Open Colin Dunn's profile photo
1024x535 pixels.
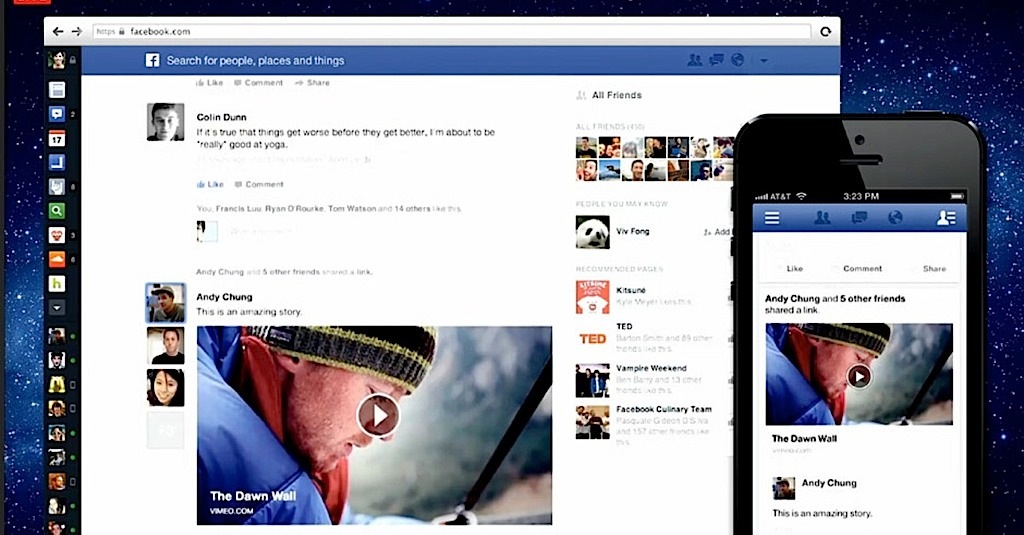(165, 122)
